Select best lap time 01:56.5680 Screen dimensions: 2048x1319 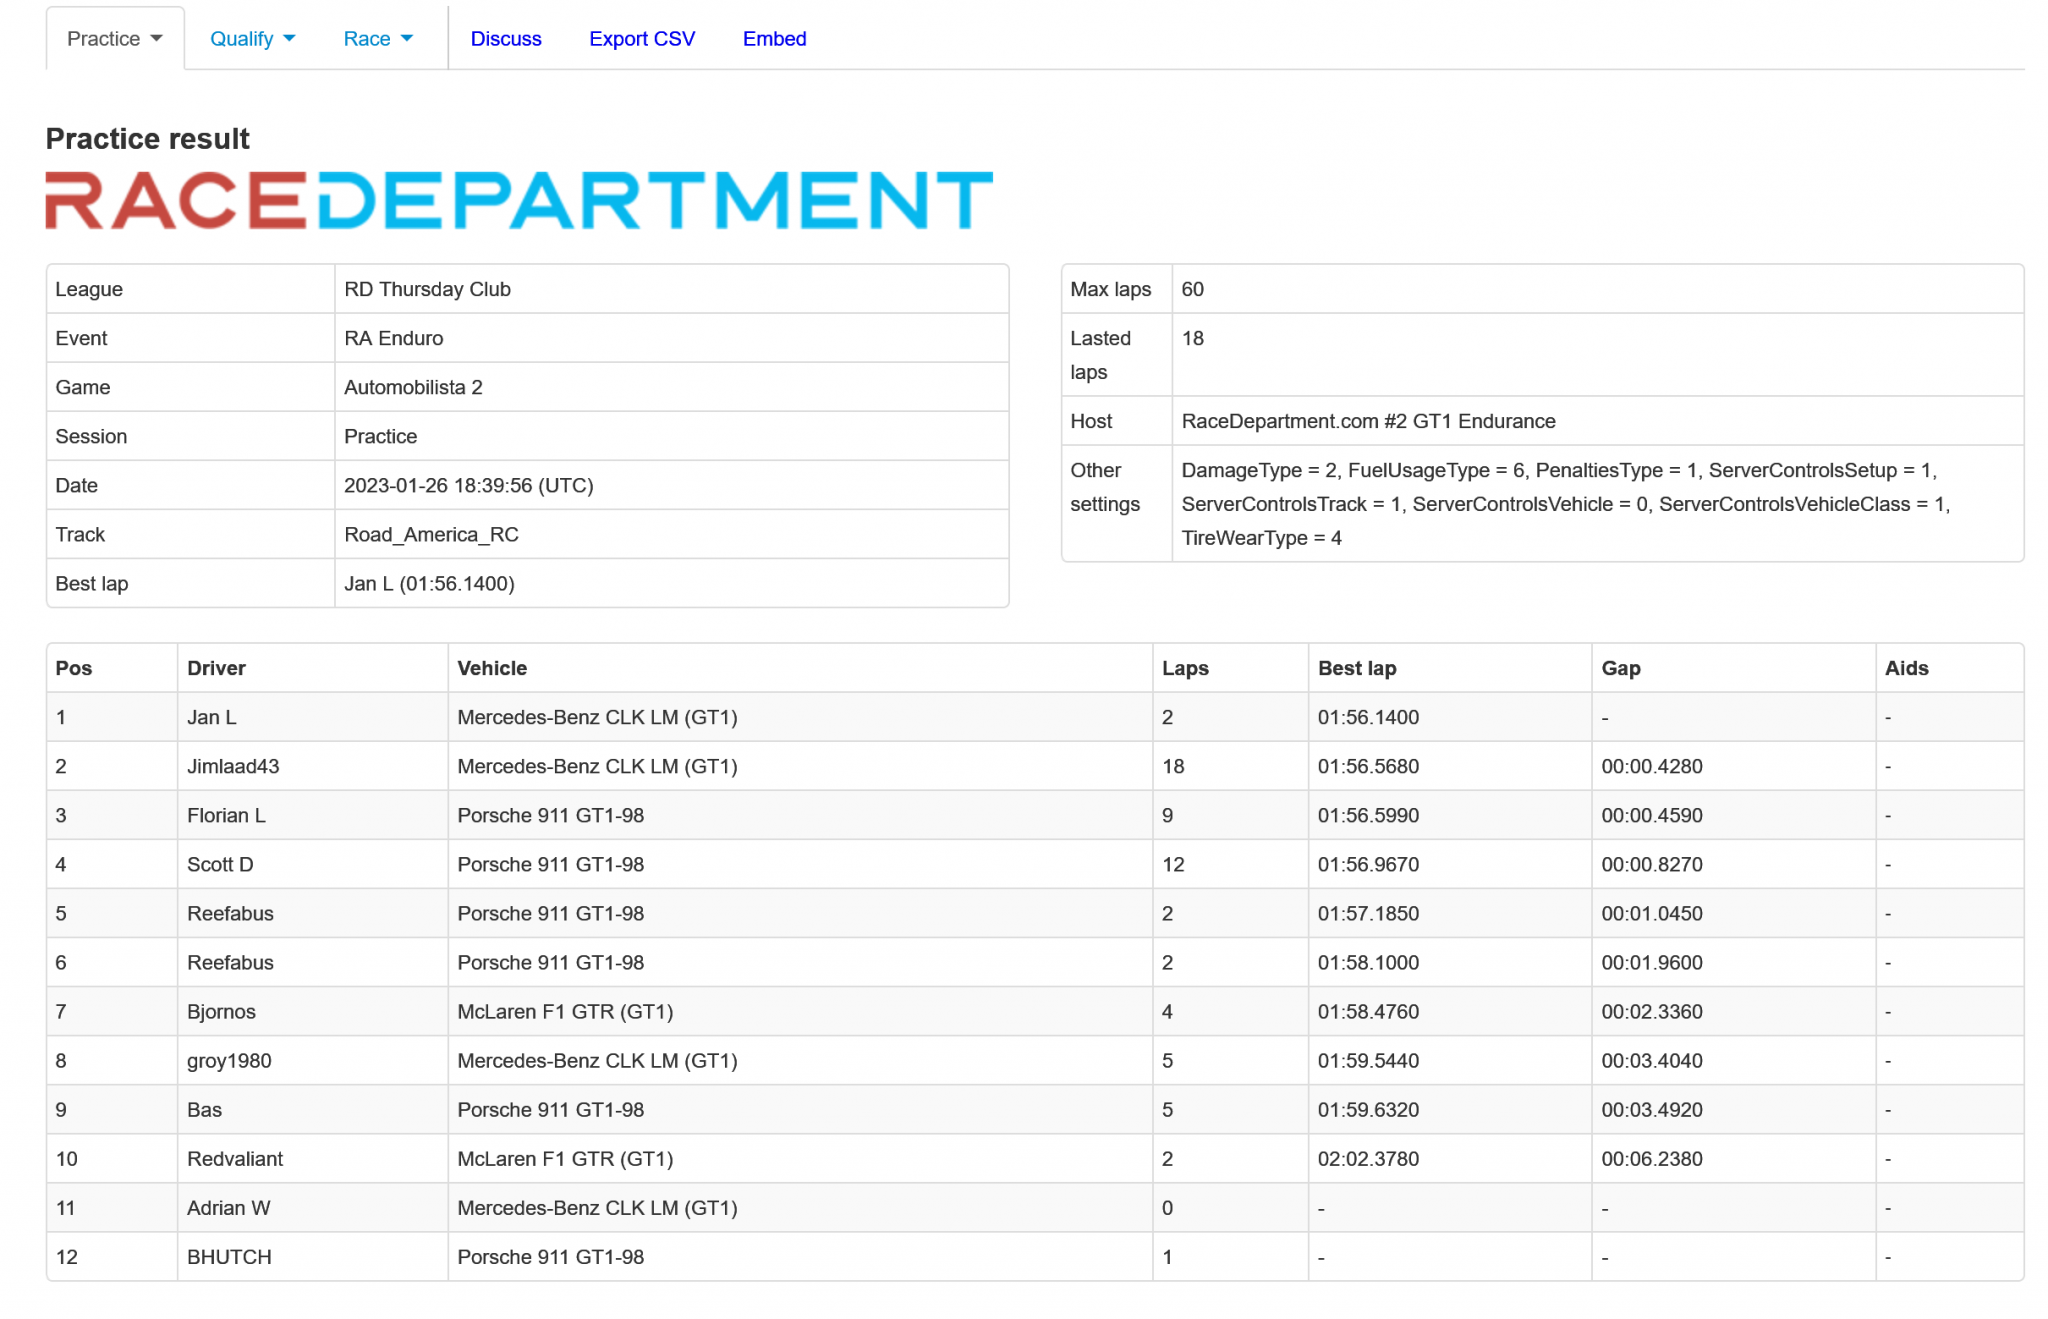click(1368, 766)
